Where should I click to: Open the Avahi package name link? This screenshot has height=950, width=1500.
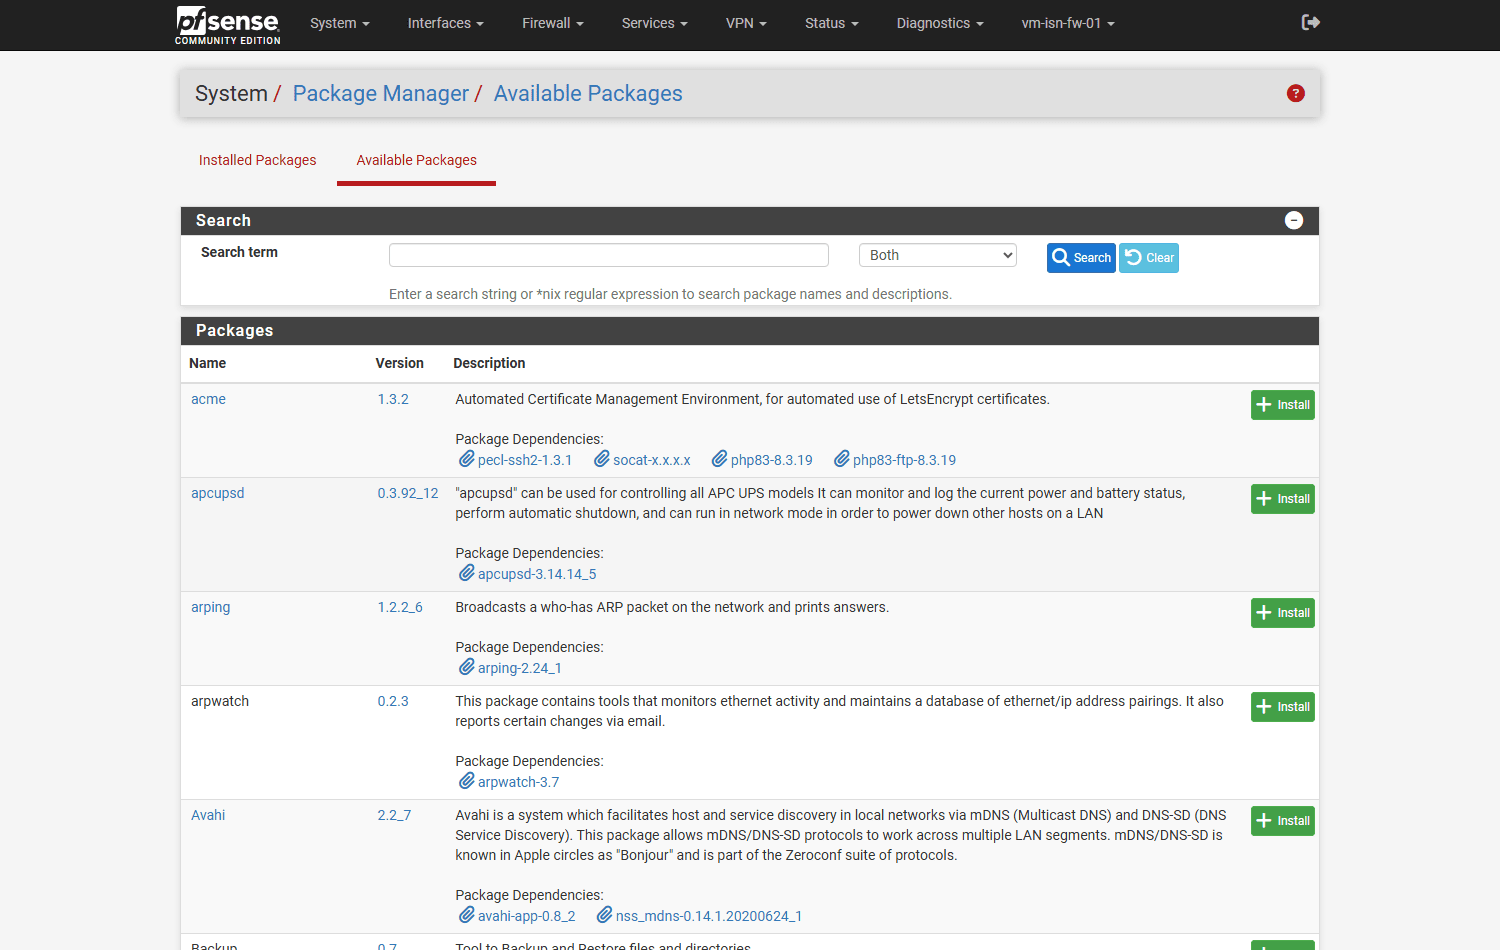[208, 815]
